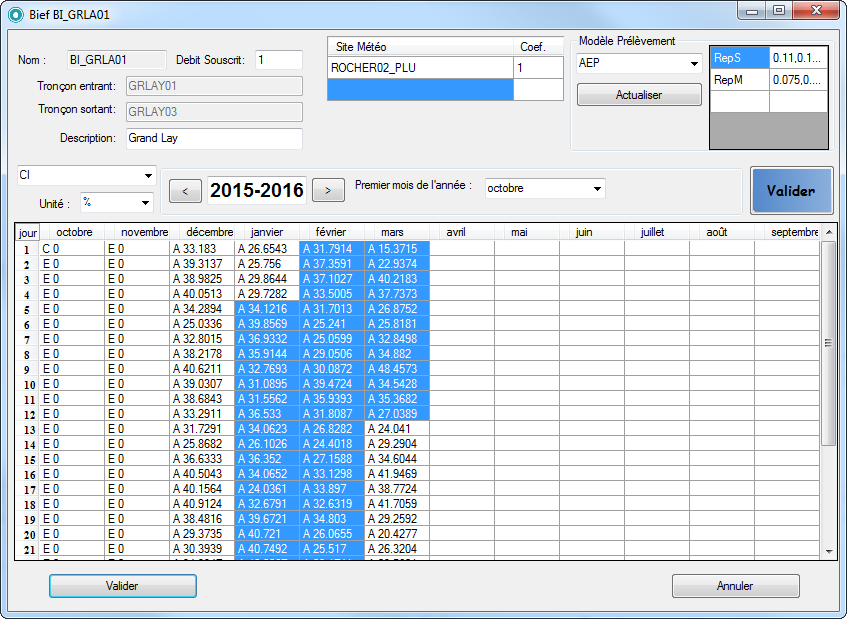Click the table scrollbar down arrow
The image size is (847, 619).
829,551
